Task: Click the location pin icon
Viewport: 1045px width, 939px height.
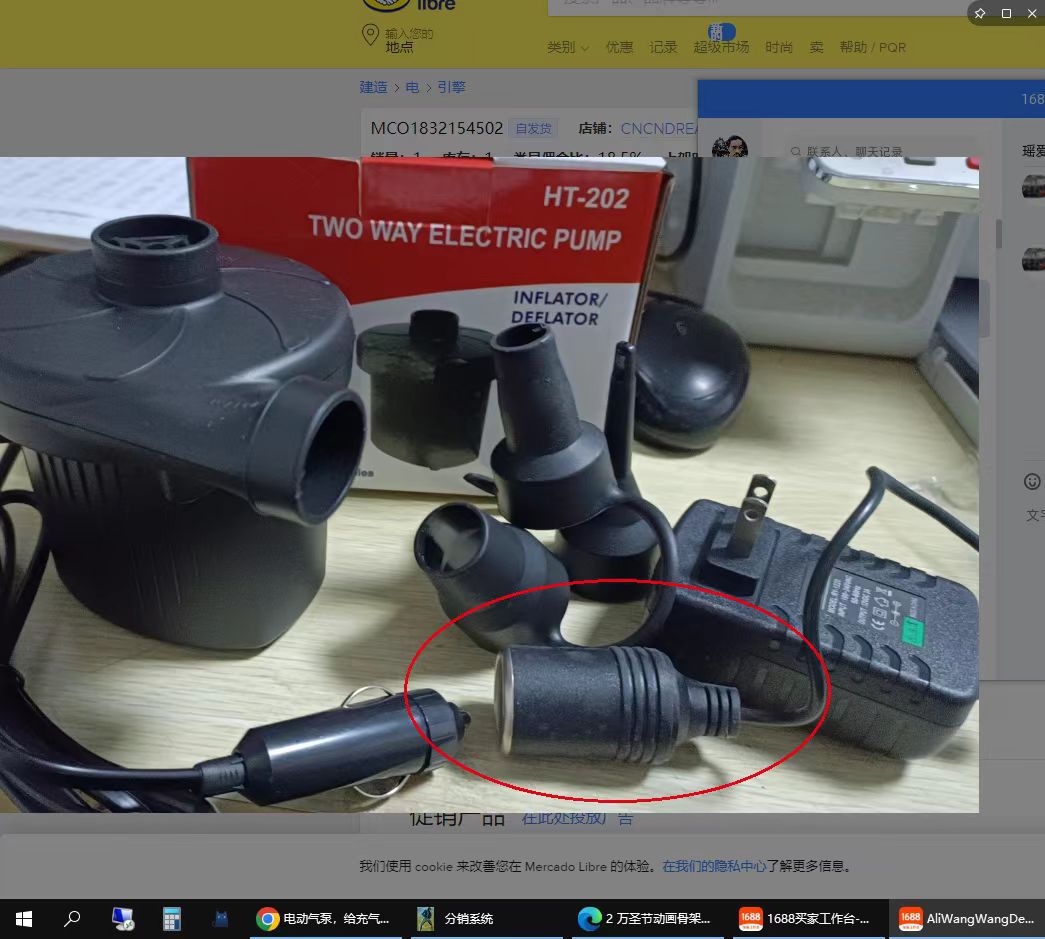Action: 370,37
